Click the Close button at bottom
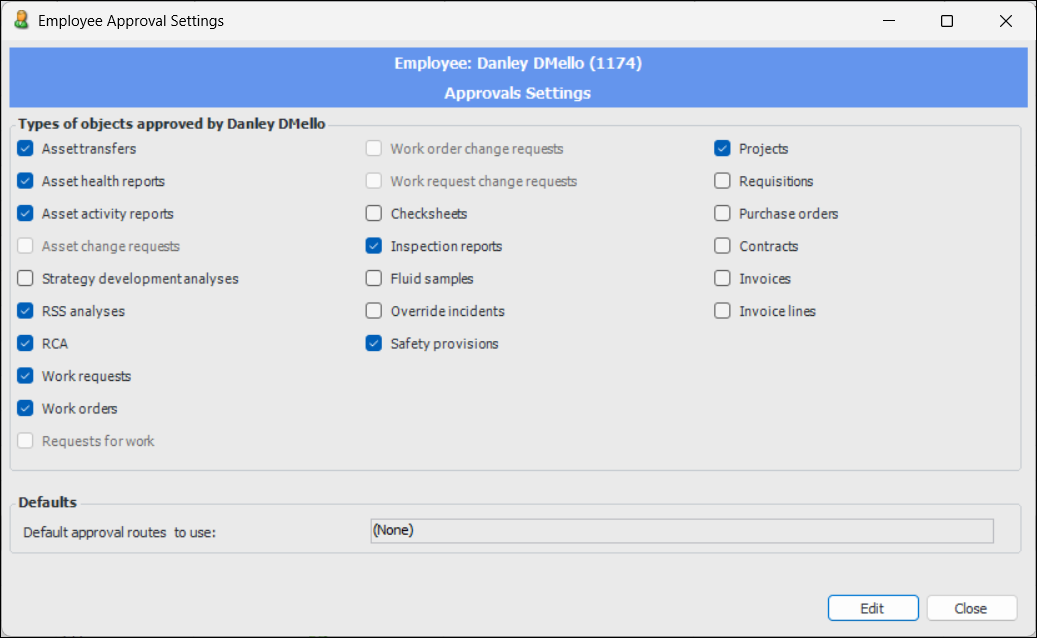 [x=971, y=608]
